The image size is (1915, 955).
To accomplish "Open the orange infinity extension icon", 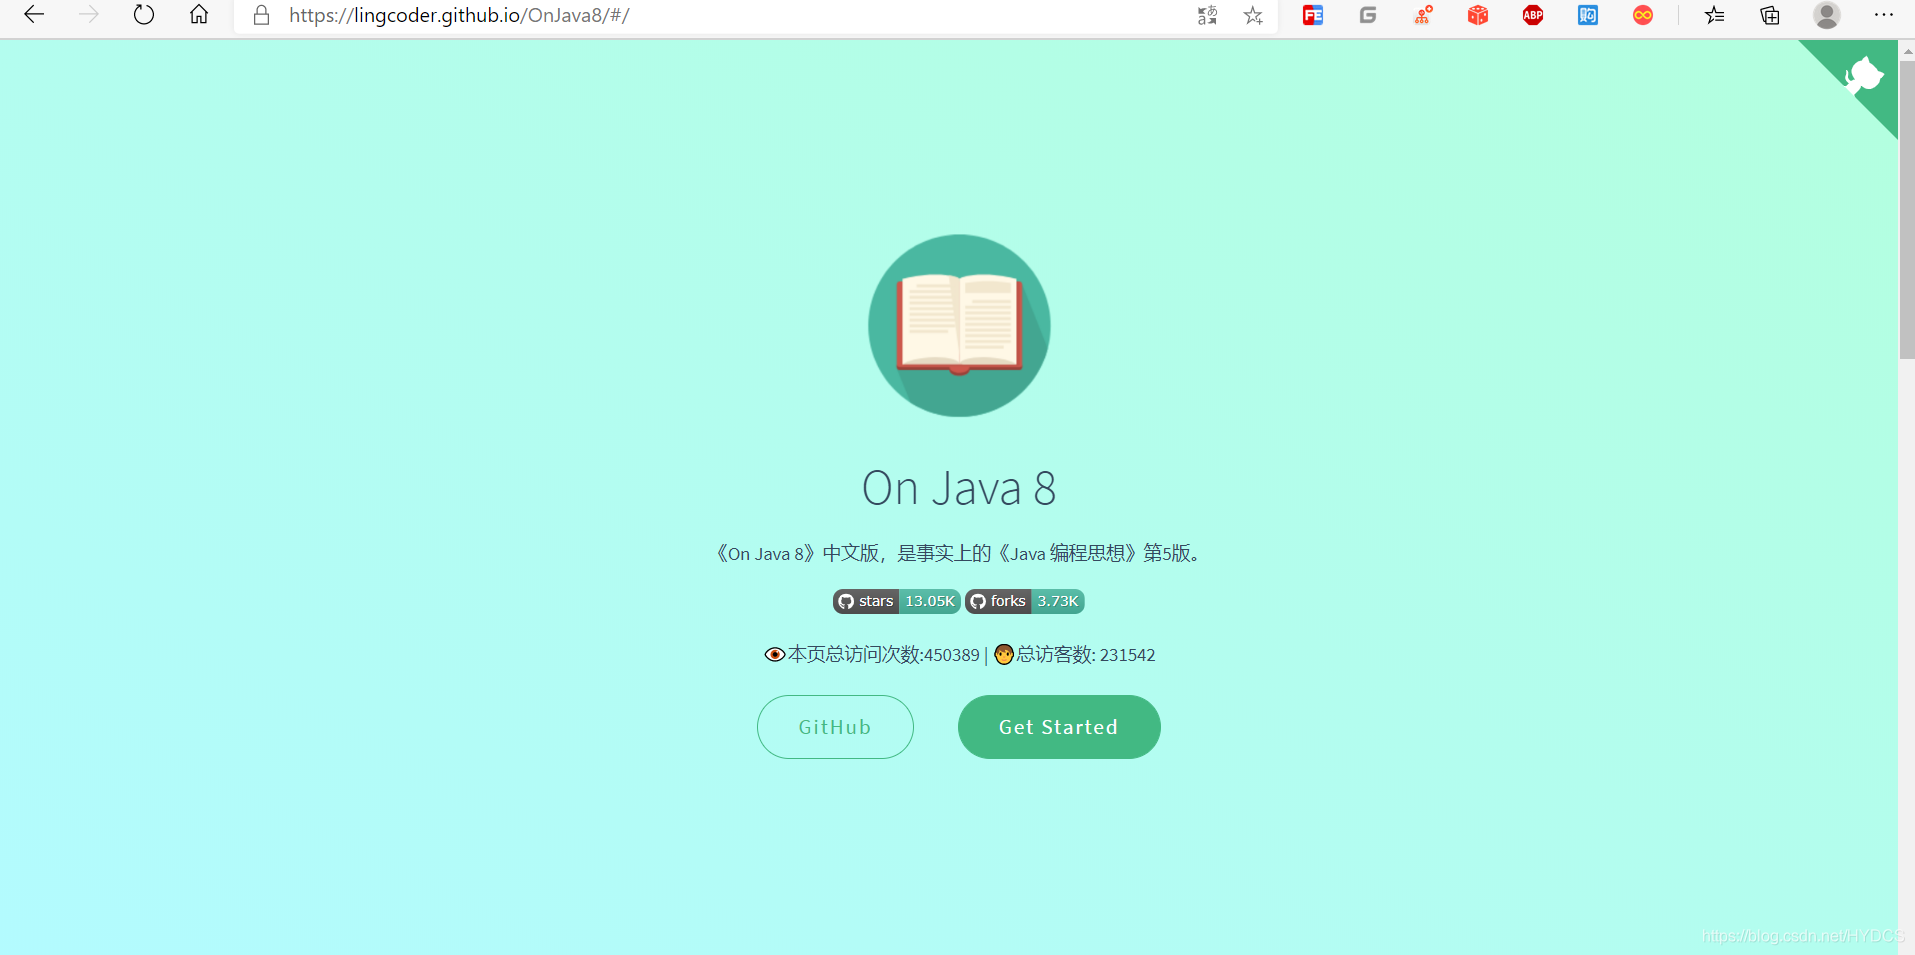I will click(x=1643, y=15).
